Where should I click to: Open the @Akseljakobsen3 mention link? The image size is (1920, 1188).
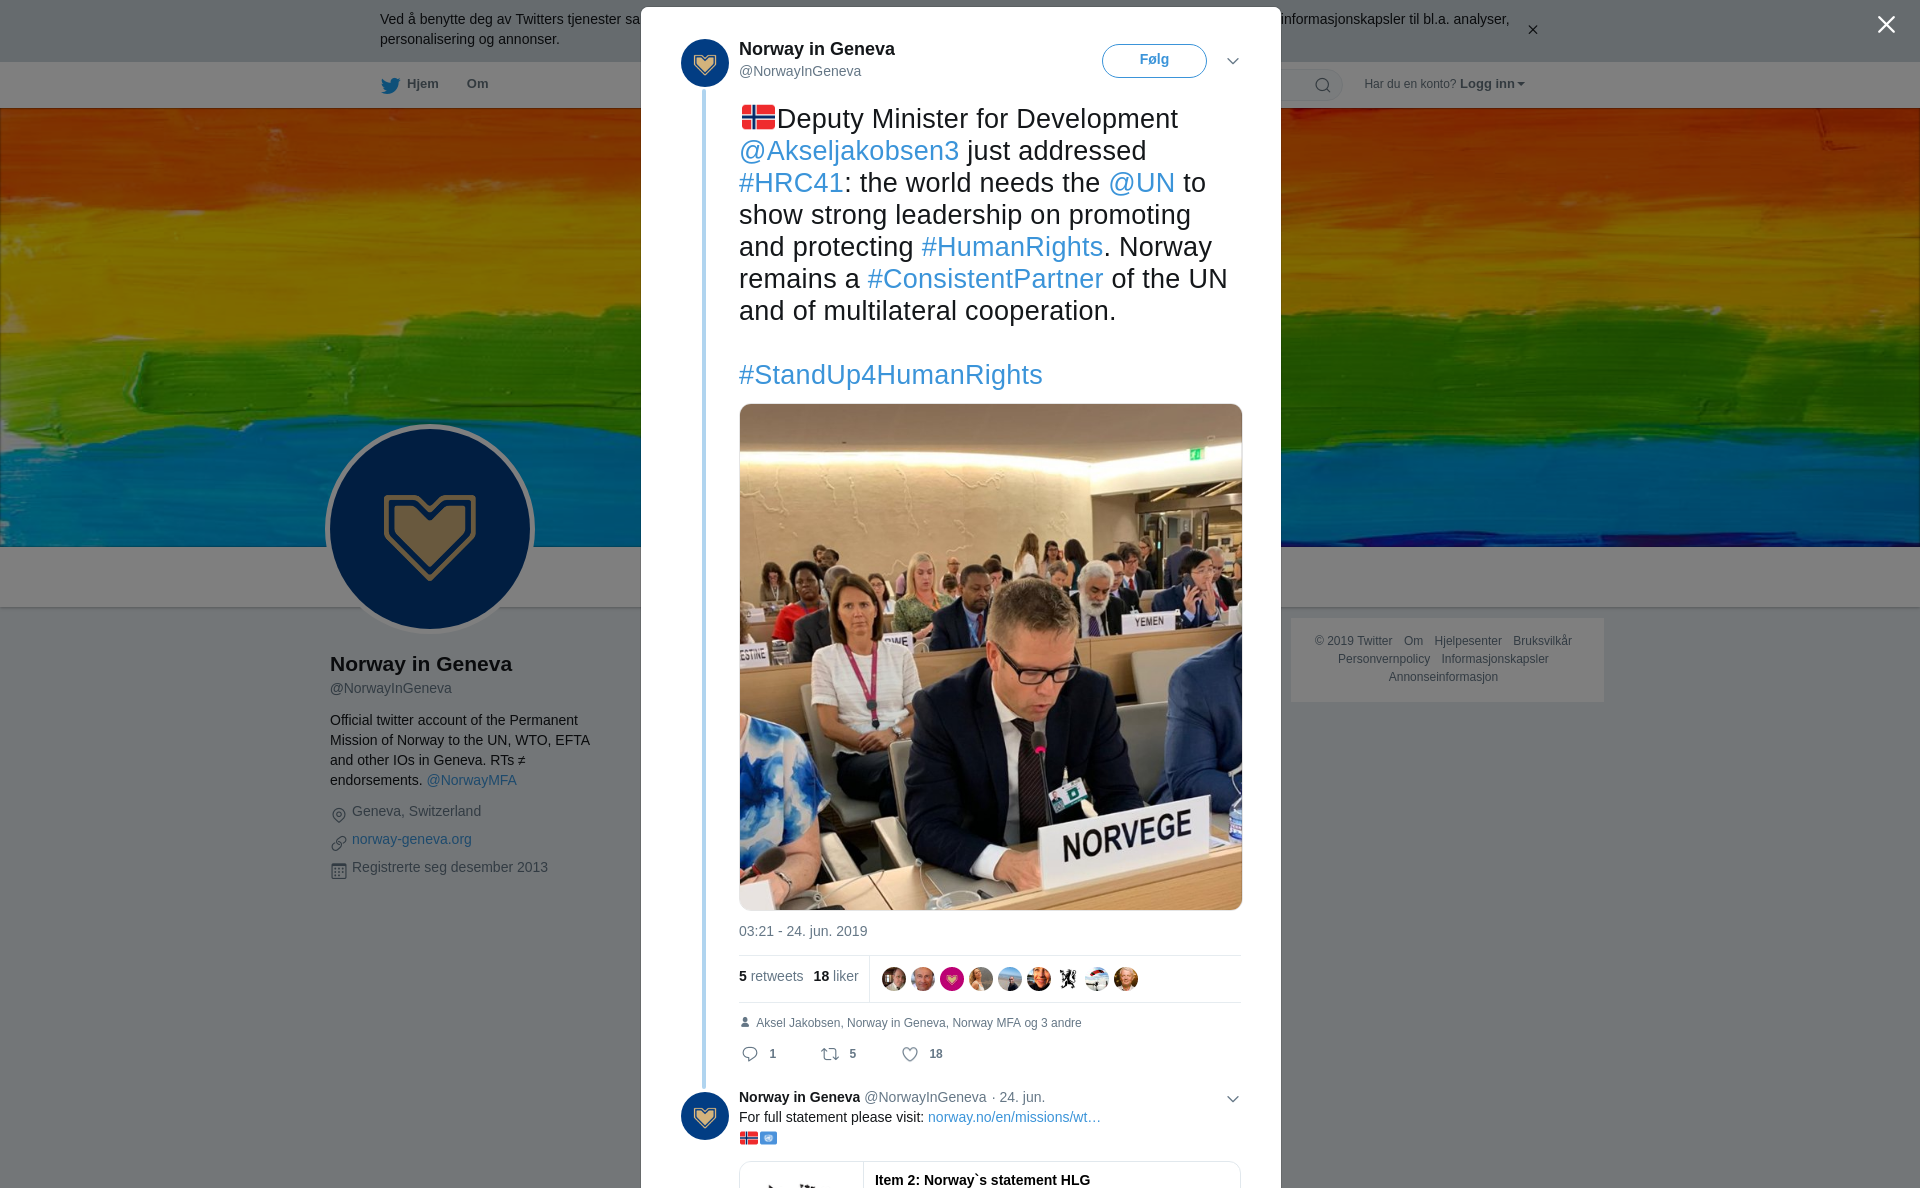tap(849, 151)
